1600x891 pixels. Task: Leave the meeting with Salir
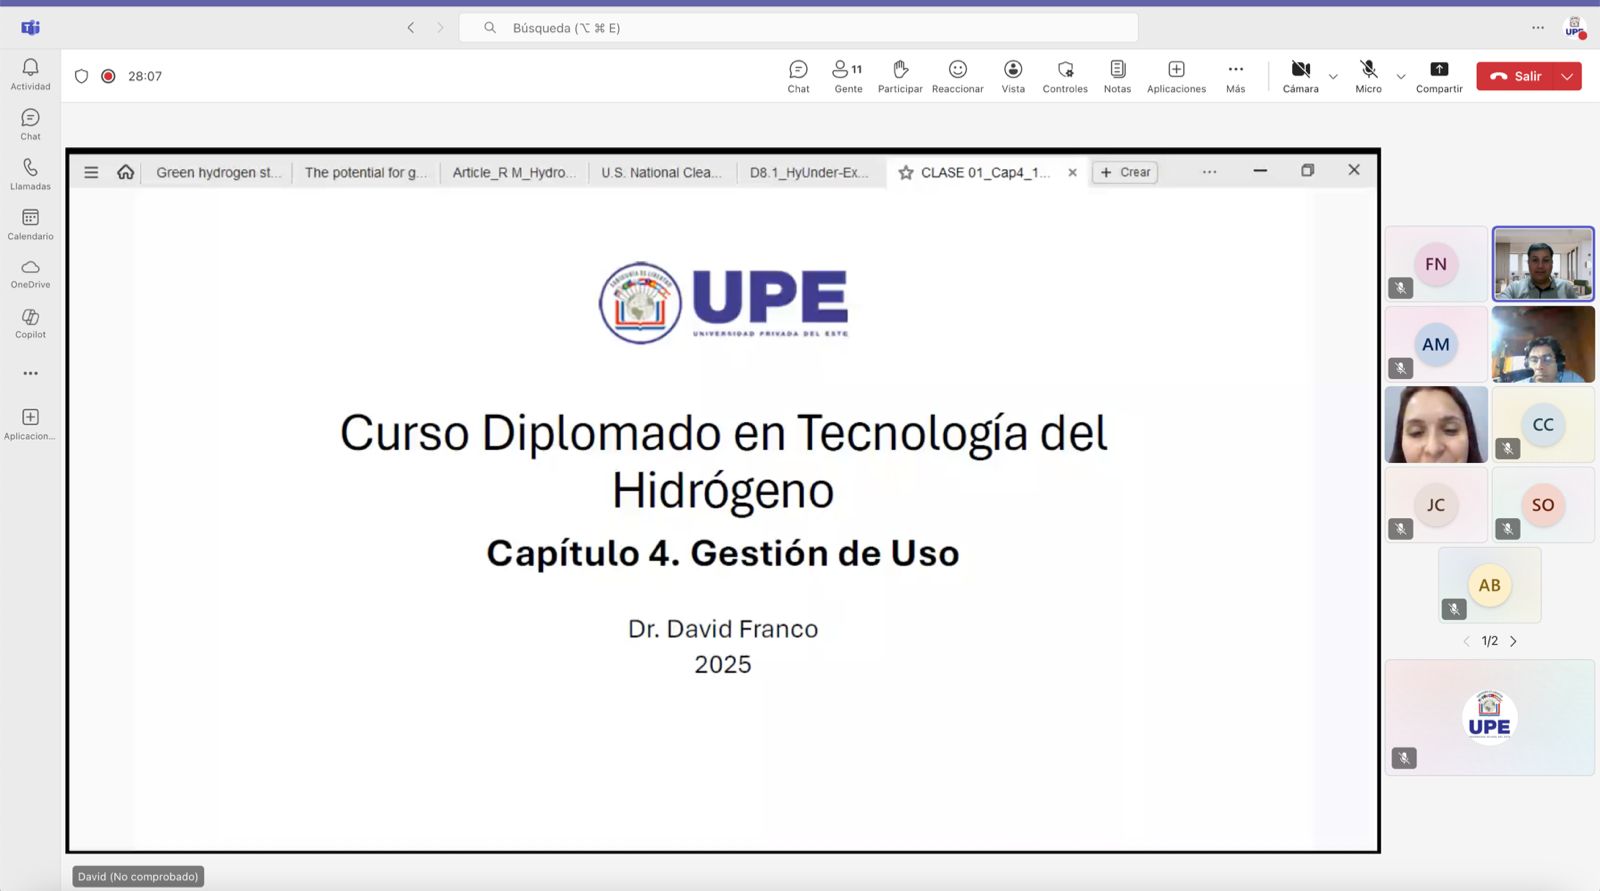pyautogui.click(x=1516, y=76)
